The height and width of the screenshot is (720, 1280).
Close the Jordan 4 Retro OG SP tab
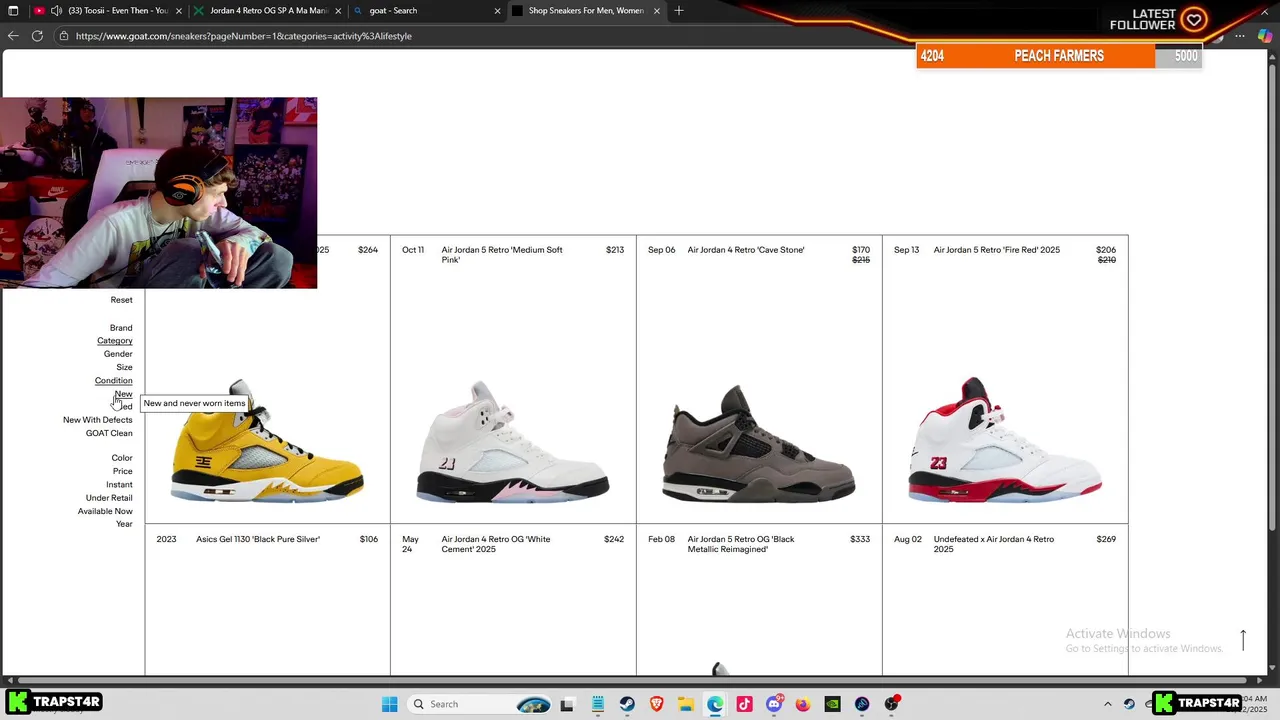tap(338, 11)
